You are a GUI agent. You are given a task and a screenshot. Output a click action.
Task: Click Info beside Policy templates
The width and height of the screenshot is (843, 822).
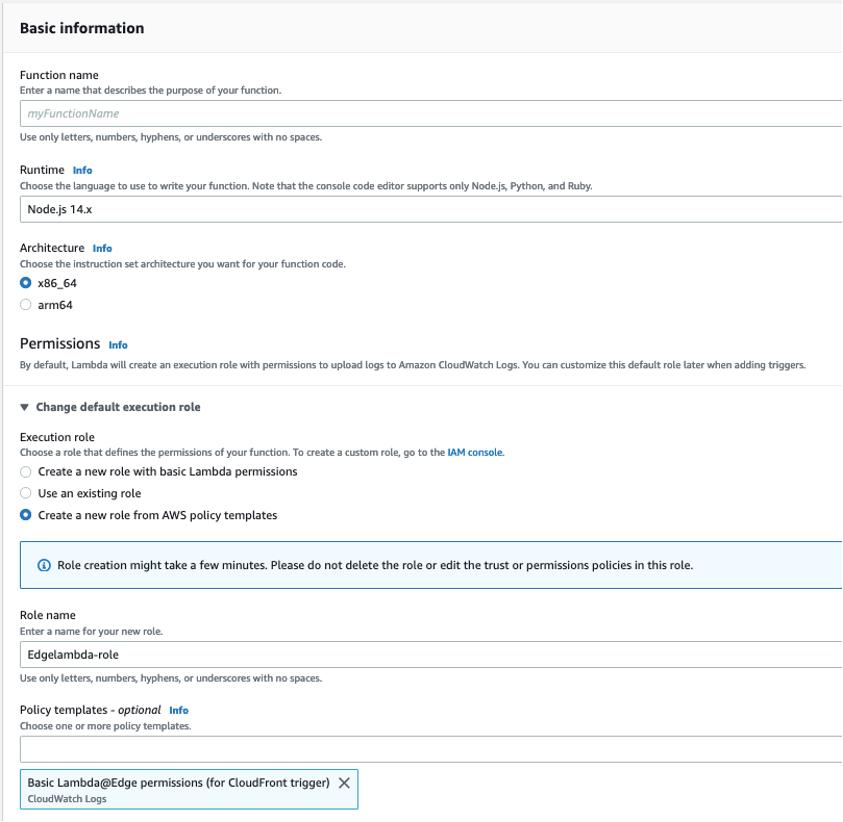[178, 710]
